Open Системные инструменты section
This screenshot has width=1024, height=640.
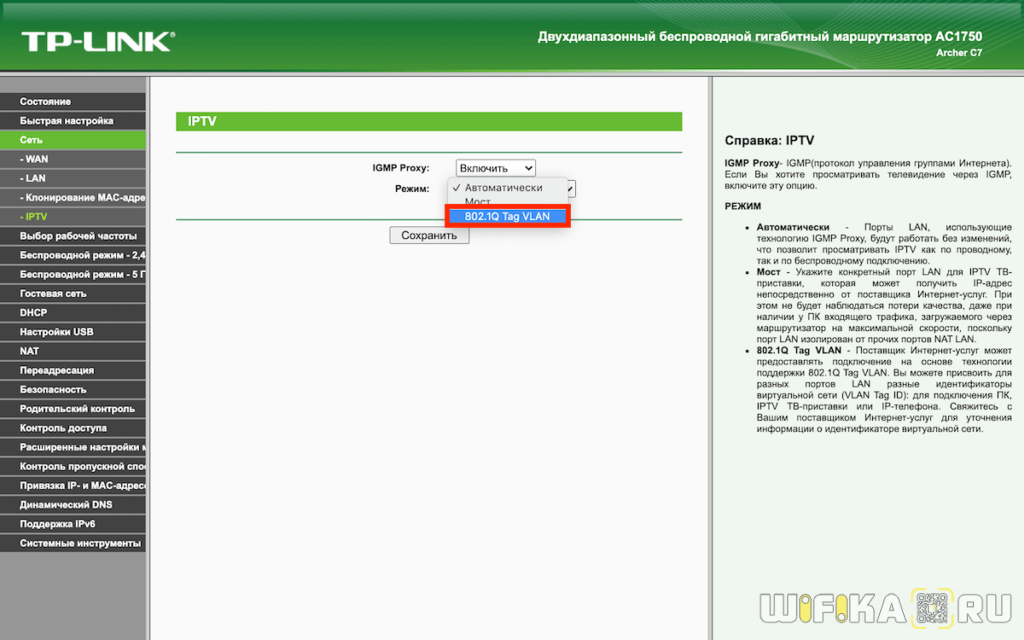click(x=72, y=543)
